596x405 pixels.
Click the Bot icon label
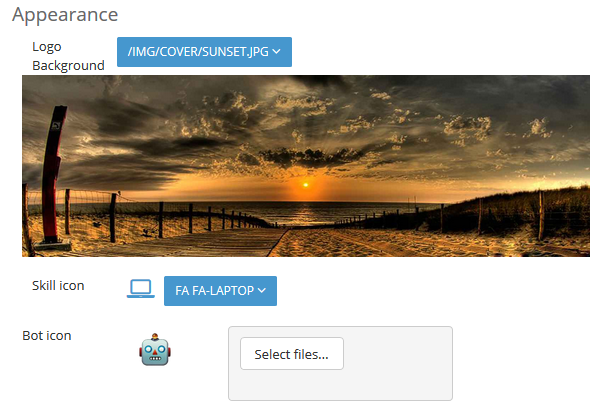click(x=47, y=335)
